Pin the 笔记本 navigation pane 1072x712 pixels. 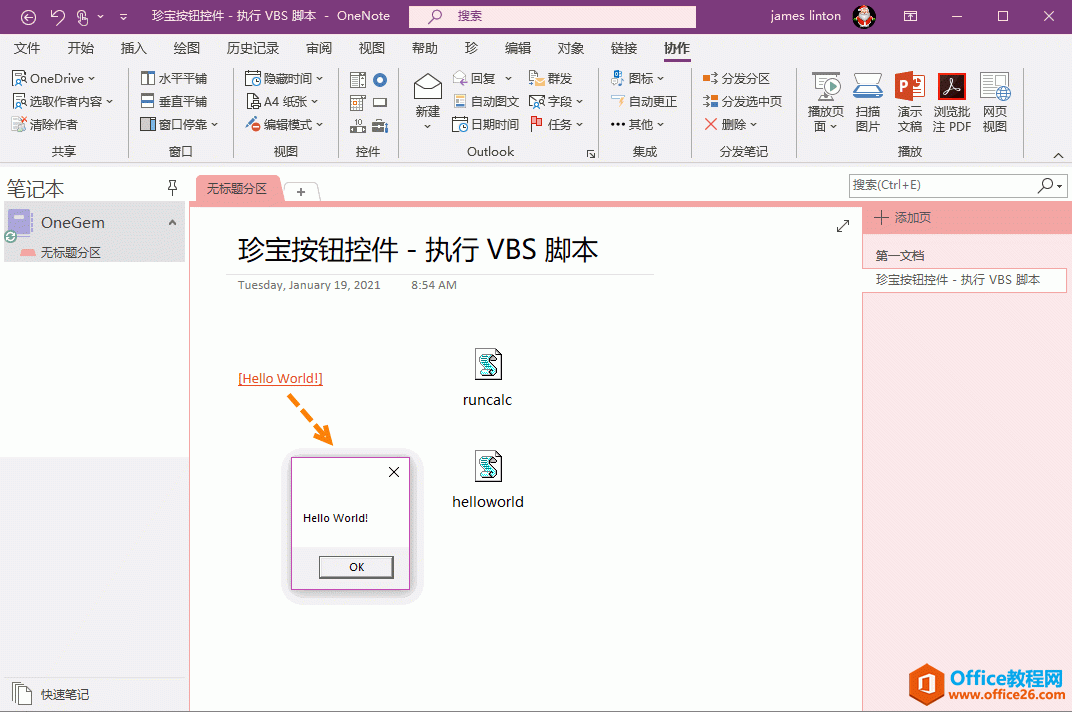click(172, 187)
